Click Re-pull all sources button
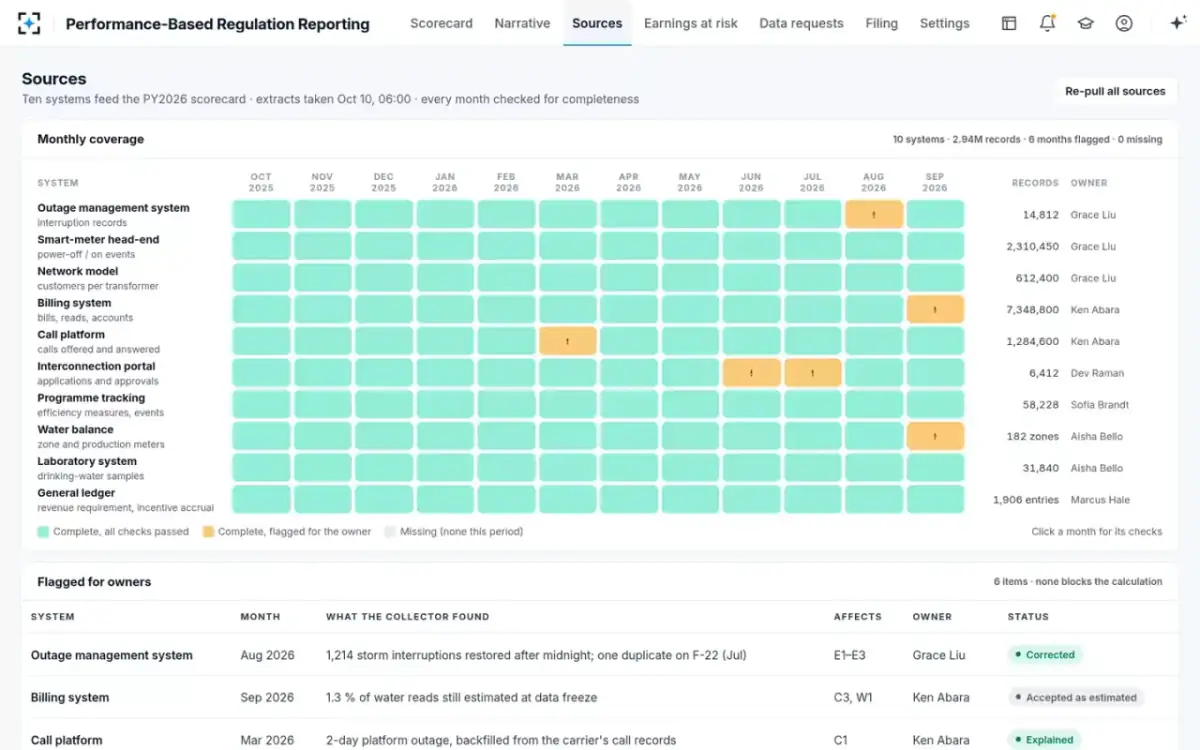Viewport: 1200px width, 750px height. click(x=1115, y=91)
